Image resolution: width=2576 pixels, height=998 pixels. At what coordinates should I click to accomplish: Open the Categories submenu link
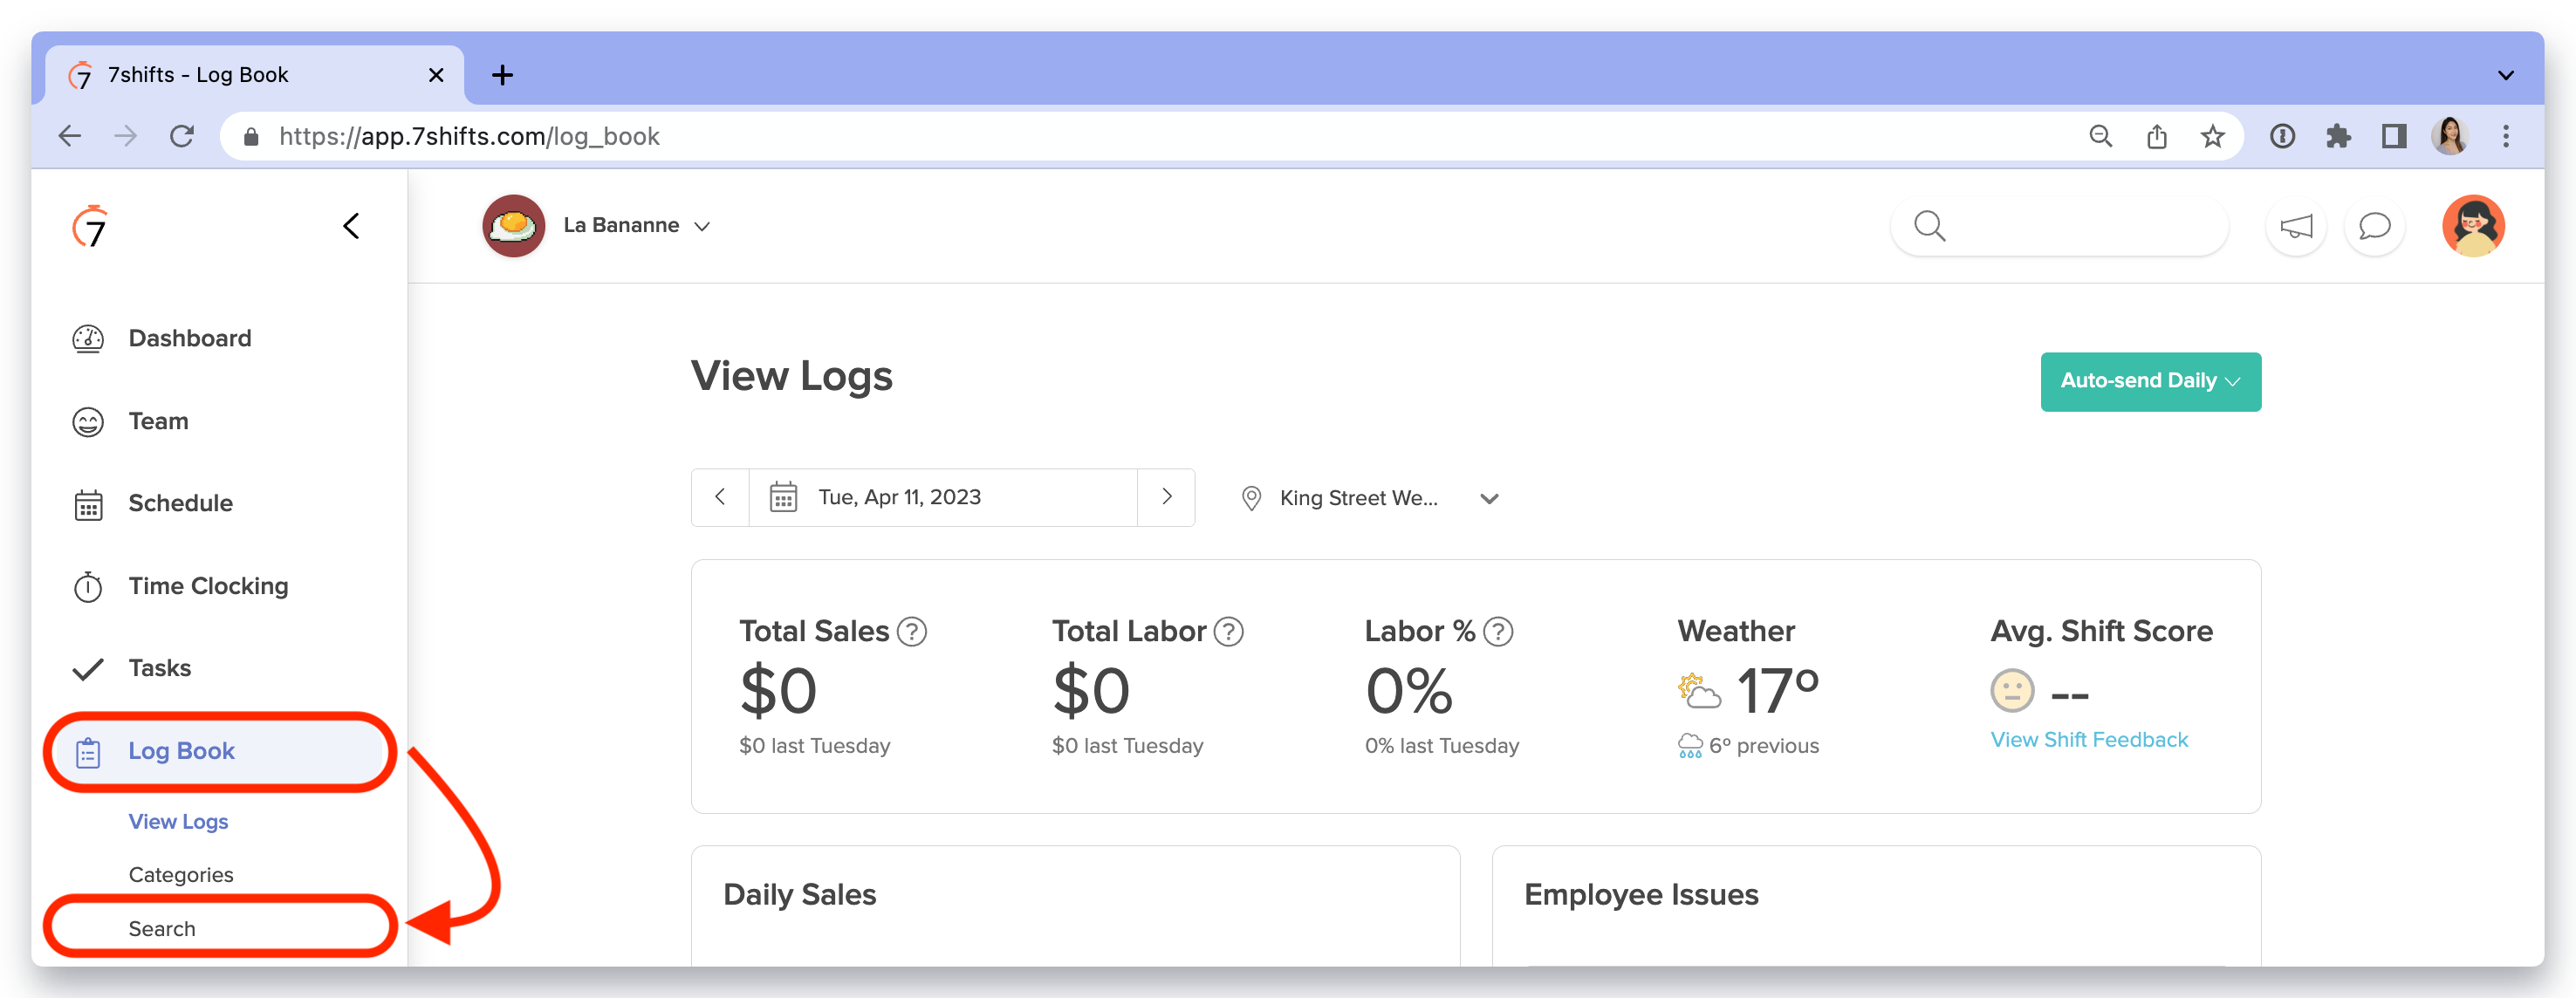(181, 874)
